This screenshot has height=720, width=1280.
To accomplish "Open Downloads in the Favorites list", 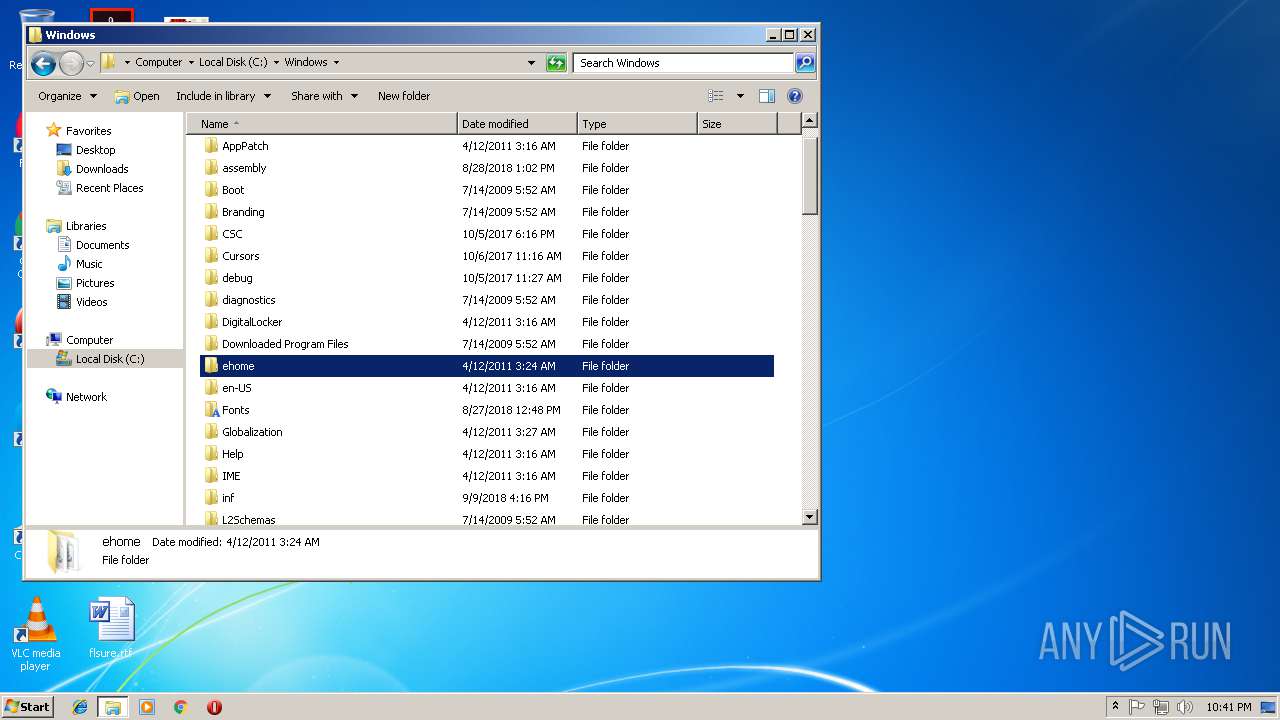I will pos(102,169).
